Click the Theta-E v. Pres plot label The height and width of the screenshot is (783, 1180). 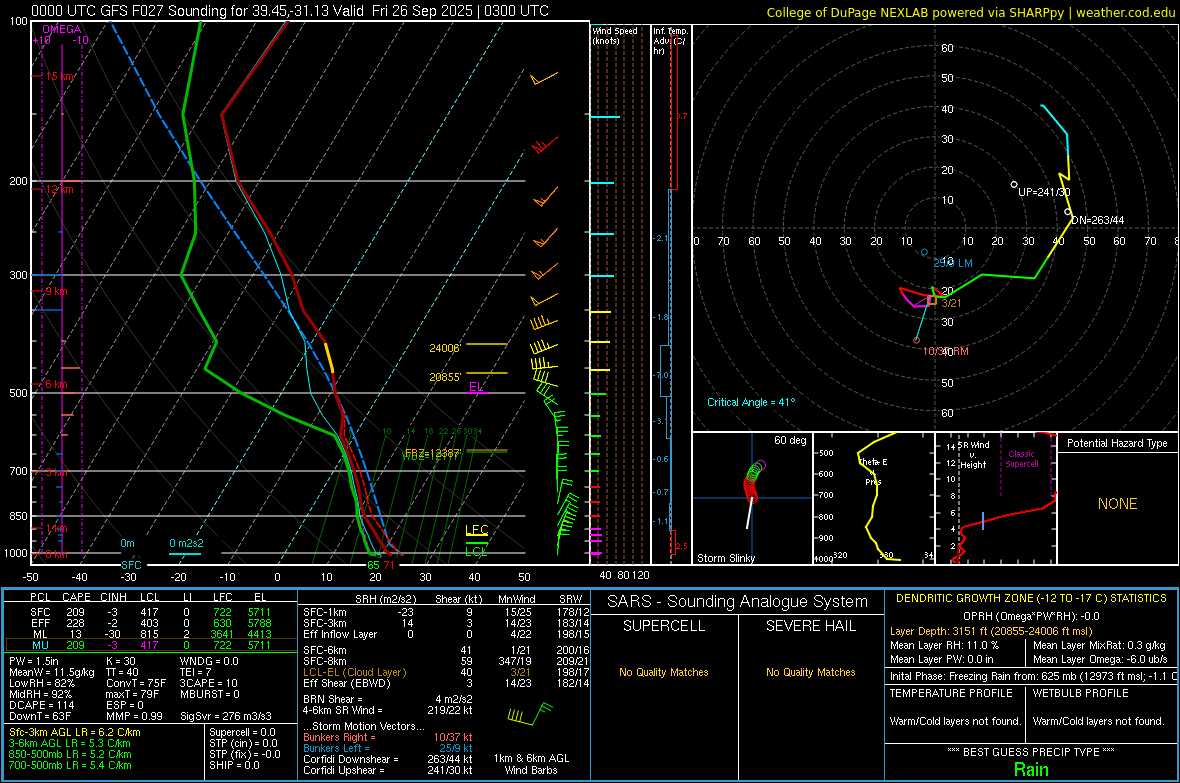click(x=873, y=471)
